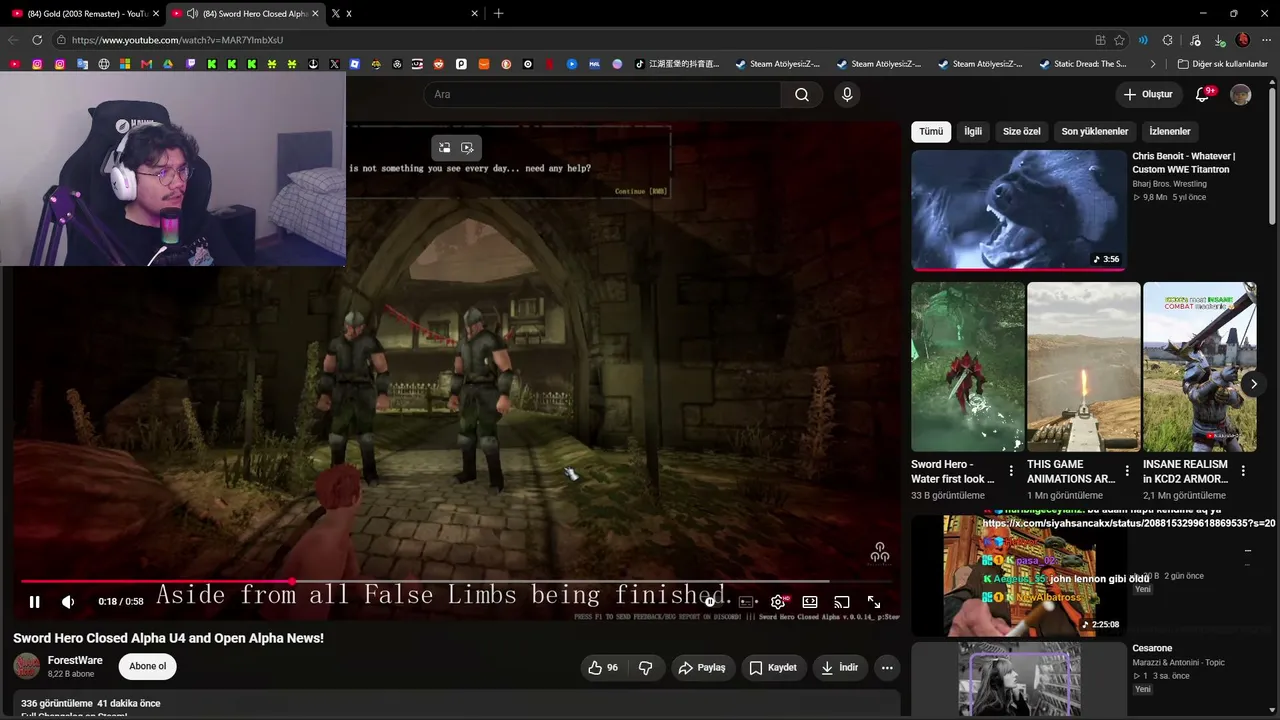Open Reddit bookmark in bookmarks bar
Viewport: 1280px width, 720px height.
[x=439, y=64]
